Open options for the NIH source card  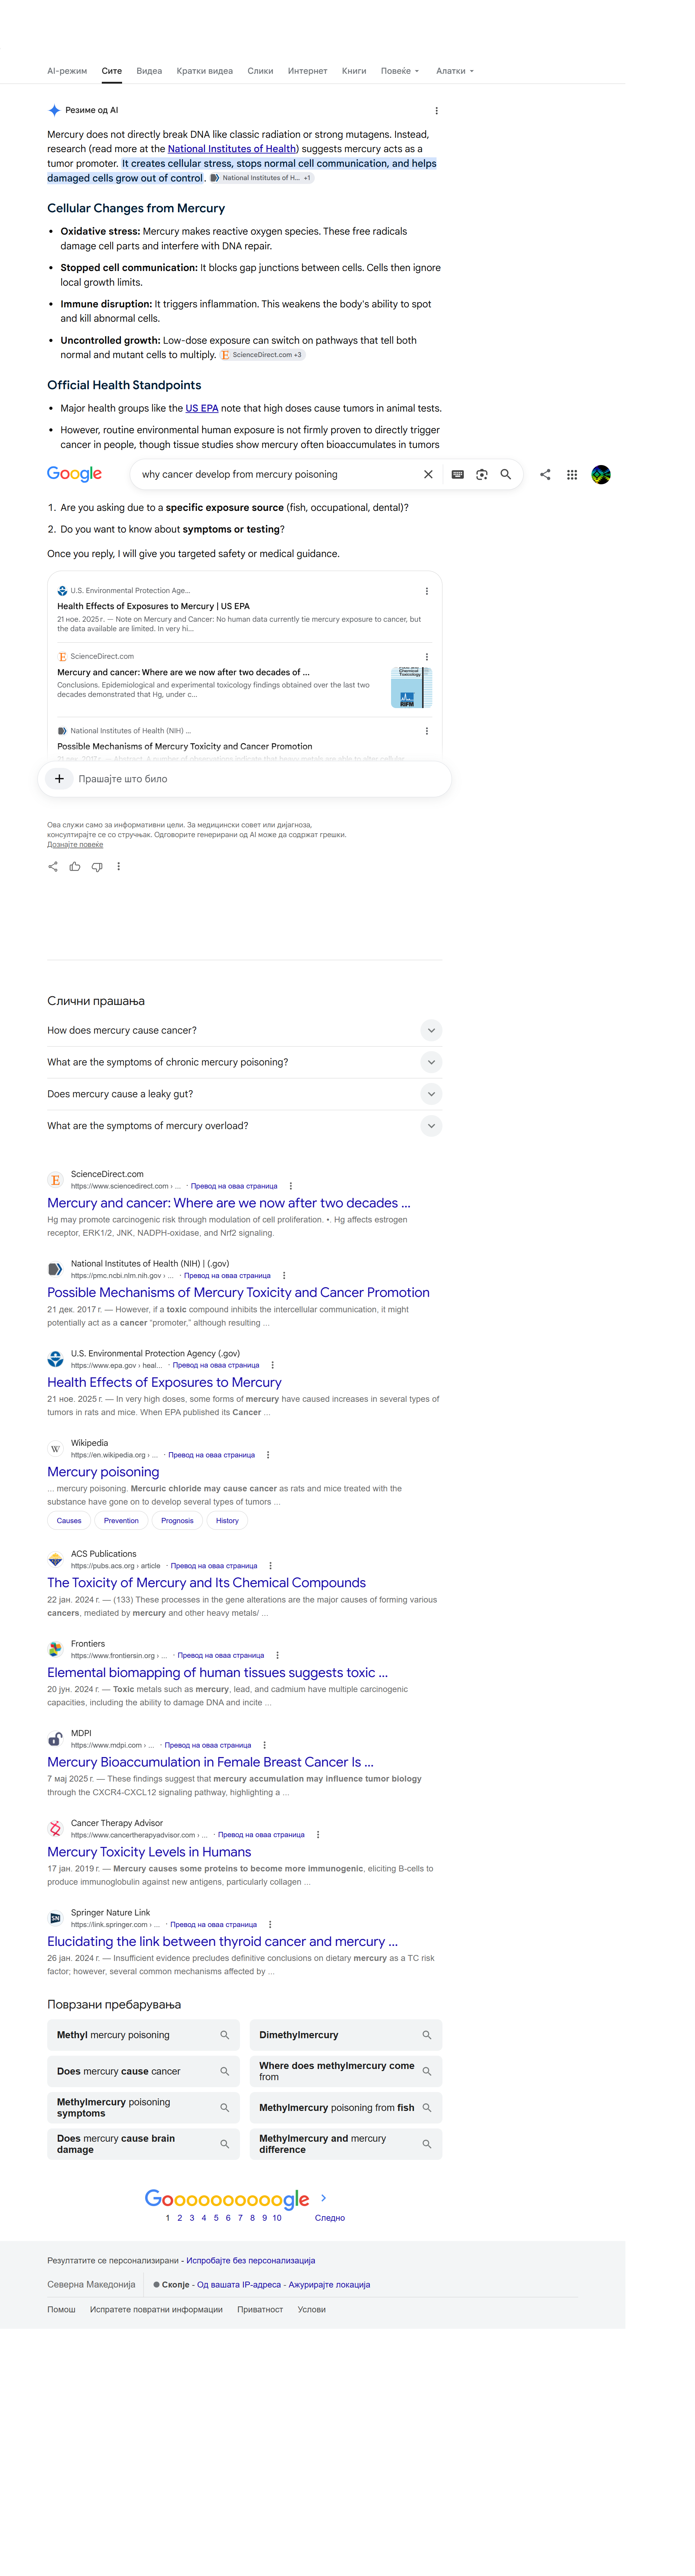[427, 731]
